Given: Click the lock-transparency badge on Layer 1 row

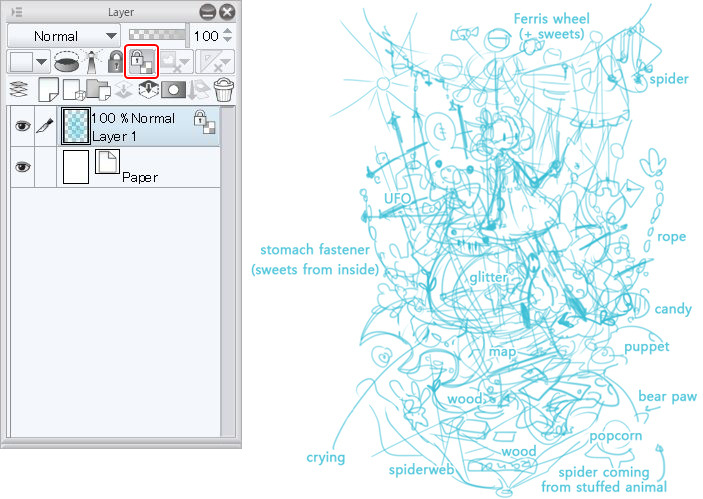Looking at the screenshot, I should (204, 122).
